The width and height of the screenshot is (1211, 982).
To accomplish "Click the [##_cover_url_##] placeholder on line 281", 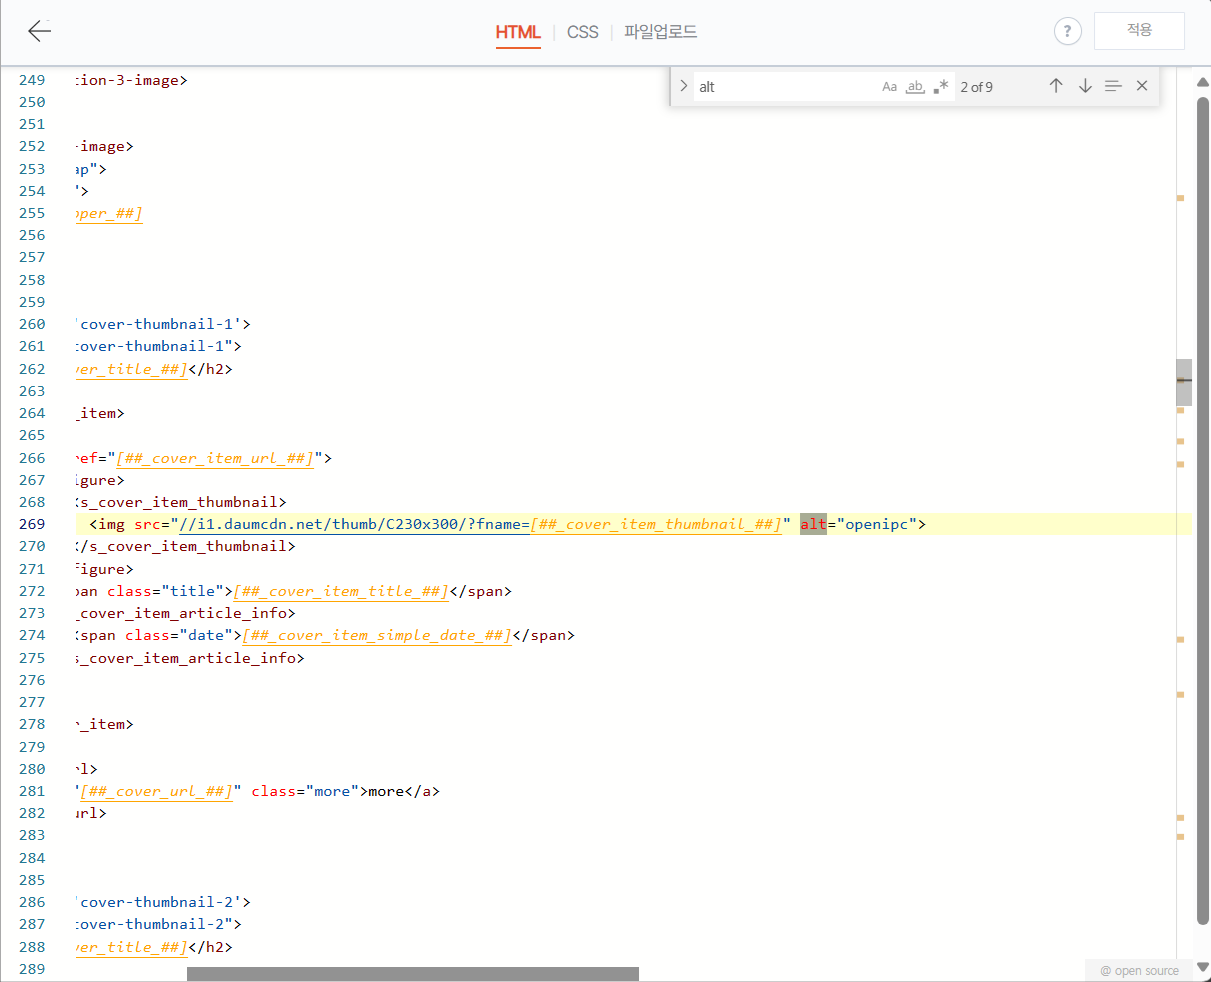I will 156,791.
